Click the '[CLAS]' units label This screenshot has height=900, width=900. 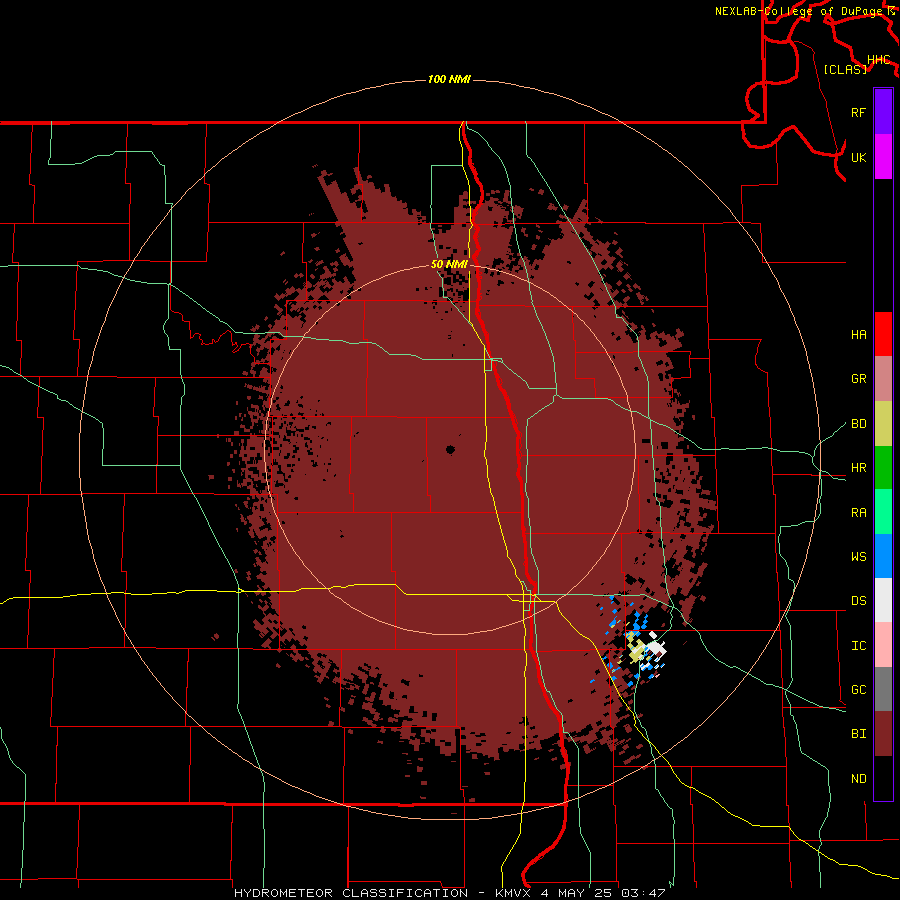(845, 69)
